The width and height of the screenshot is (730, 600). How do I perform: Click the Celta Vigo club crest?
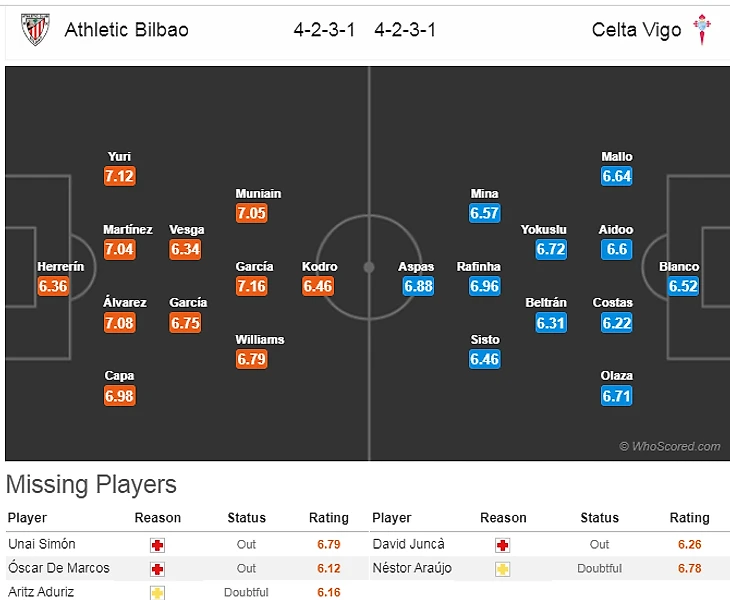point(704,30)
